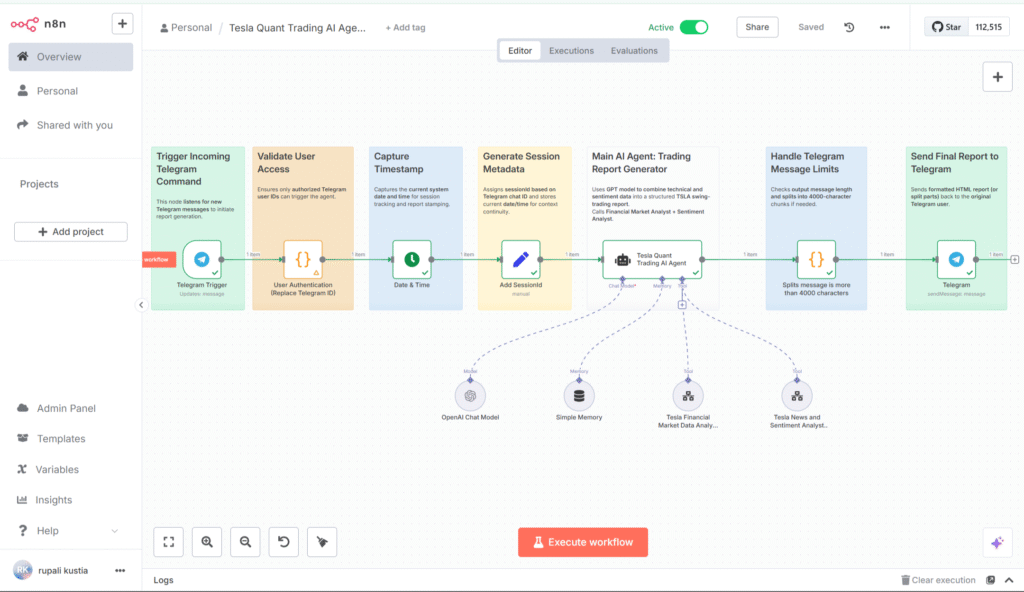1024x592 pixels.
Task: Click the Projects heading in the sidebar
Action: (x=39, y=184)
